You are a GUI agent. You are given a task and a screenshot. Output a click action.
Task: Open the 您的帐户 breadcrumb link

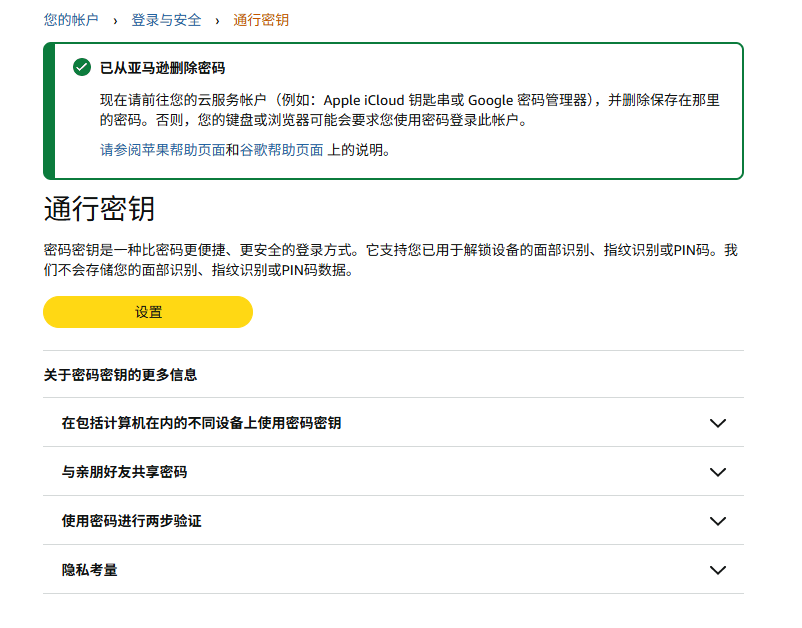[x=71, y=20]
